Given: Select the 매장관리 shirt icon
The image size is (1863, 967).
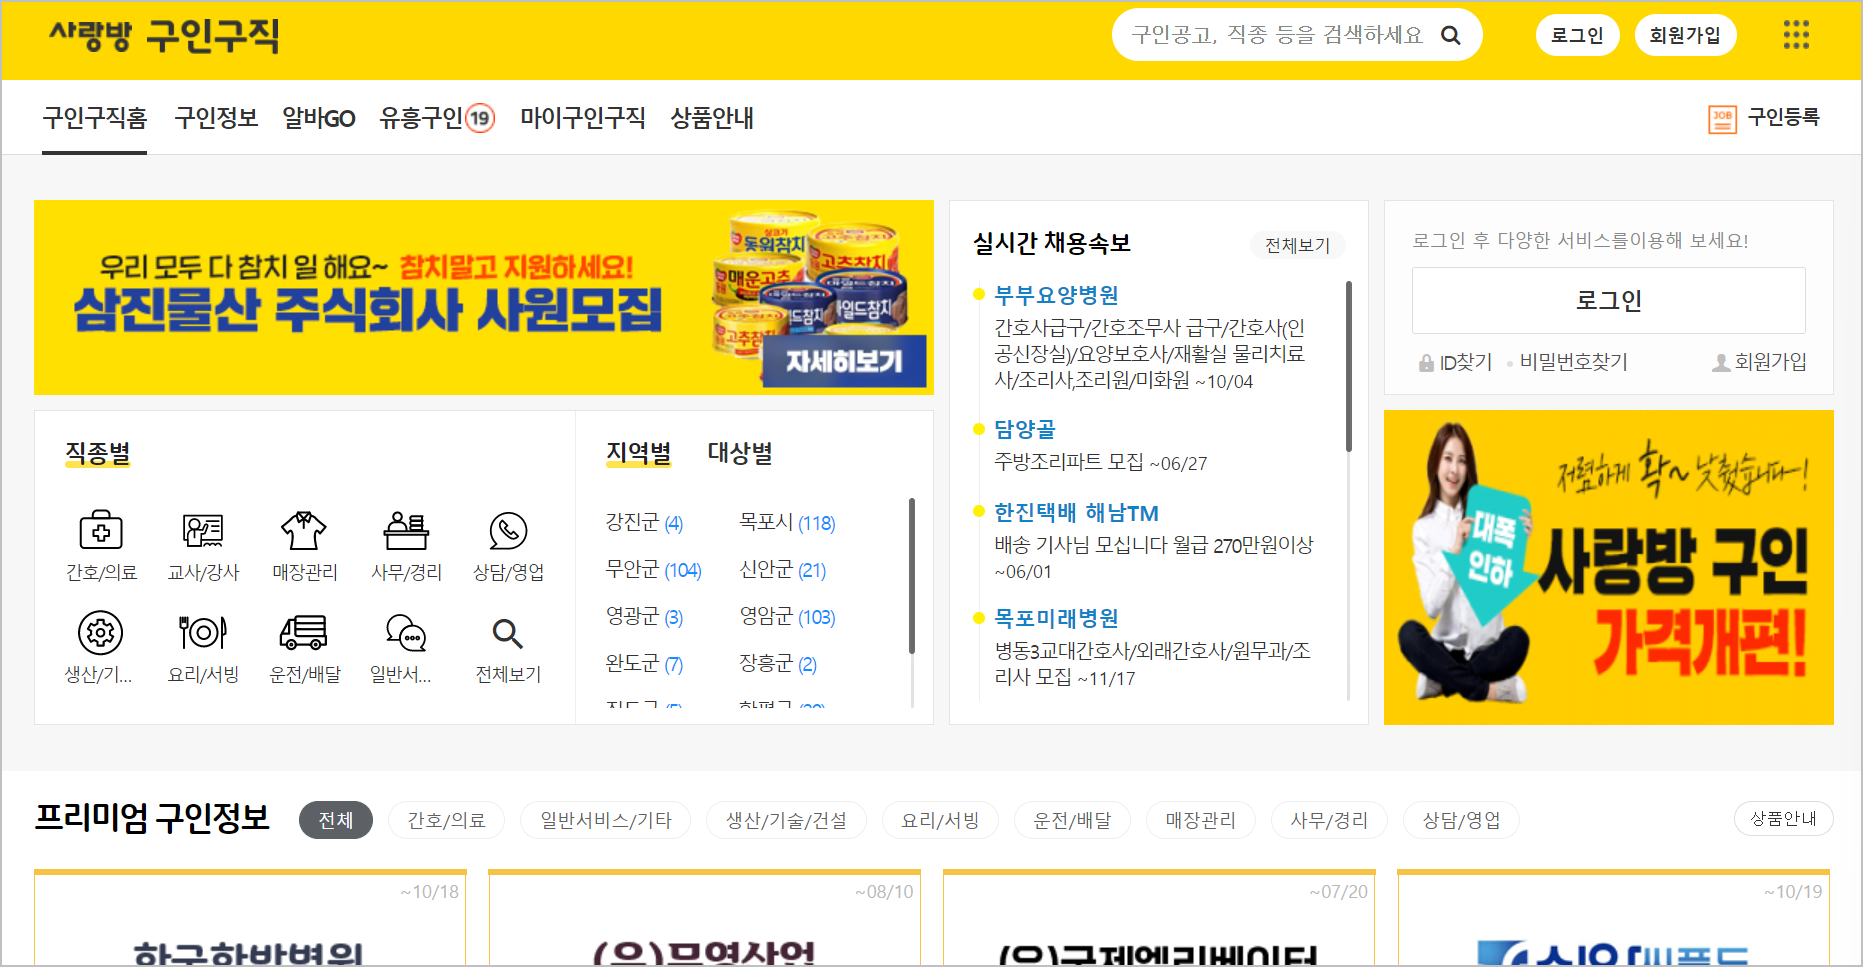Looking at the screenshot, I should point(304,530).
